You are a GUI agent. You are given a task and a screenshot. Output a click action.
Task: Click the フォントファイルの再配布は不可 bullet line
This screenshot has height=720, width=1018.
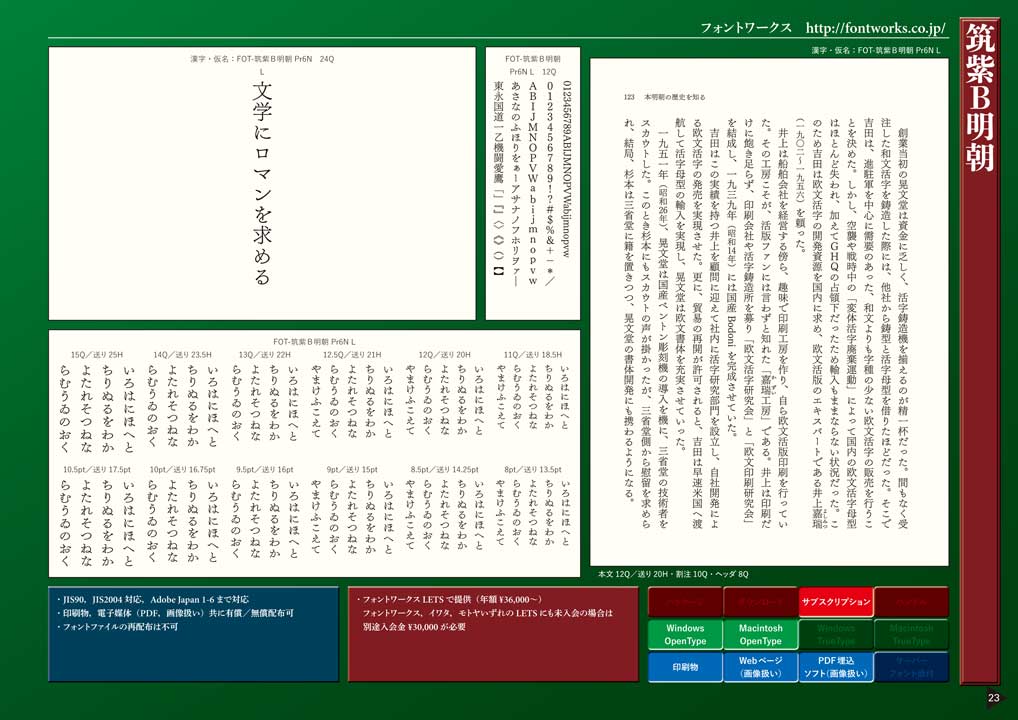tap(118, 627)
